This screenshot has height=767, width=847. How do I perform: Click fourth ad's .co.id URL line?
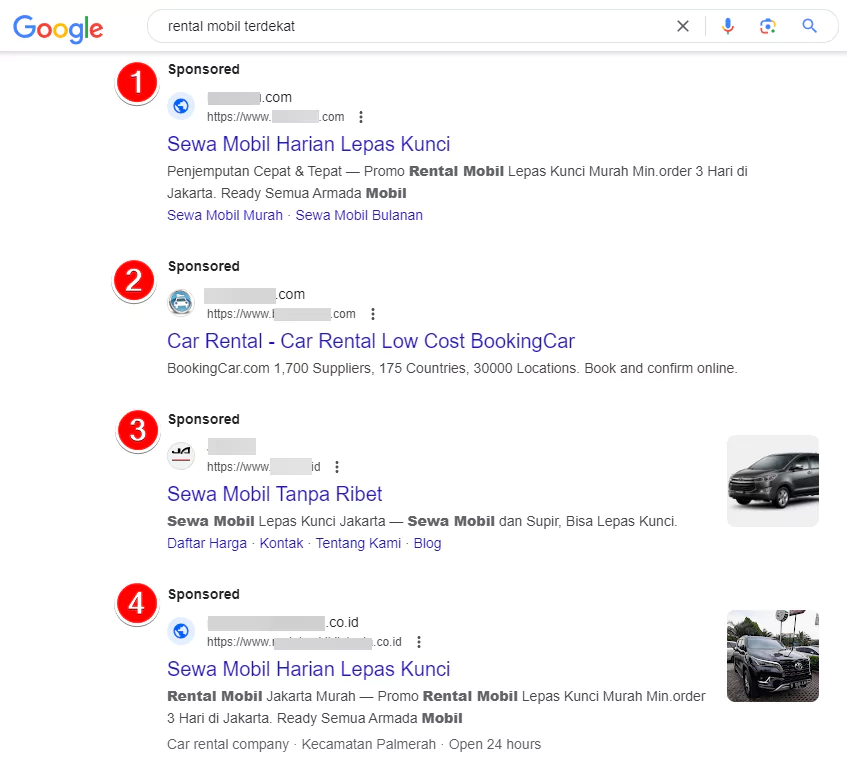pos(304,642)
